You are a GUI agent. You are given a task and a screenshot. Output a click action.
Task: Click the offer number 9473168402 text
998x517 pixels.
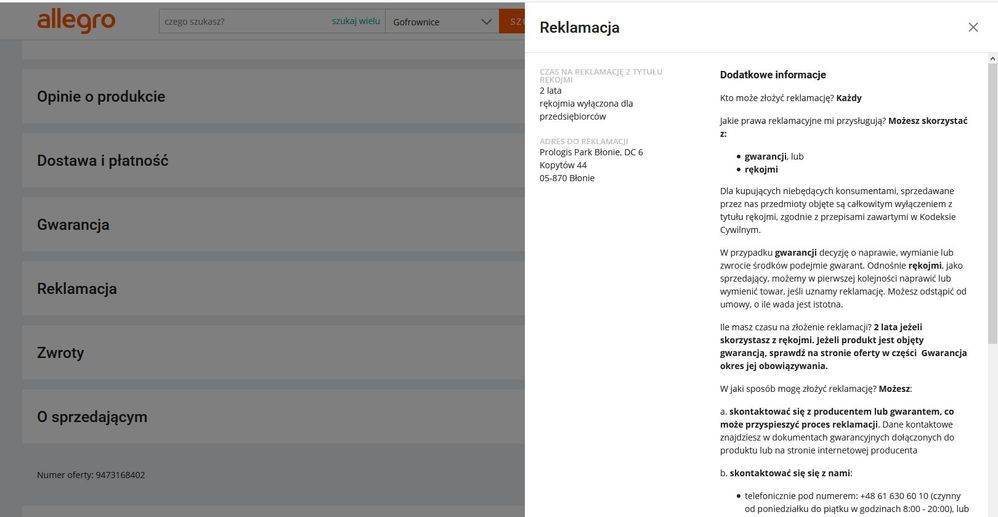(91, 474)
